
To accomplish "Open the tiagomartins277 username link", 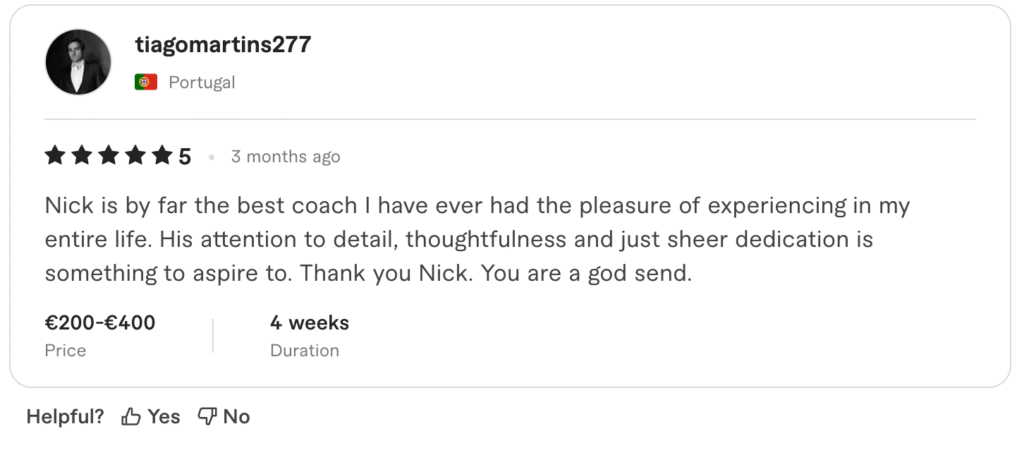I will (x=222, y=45).
